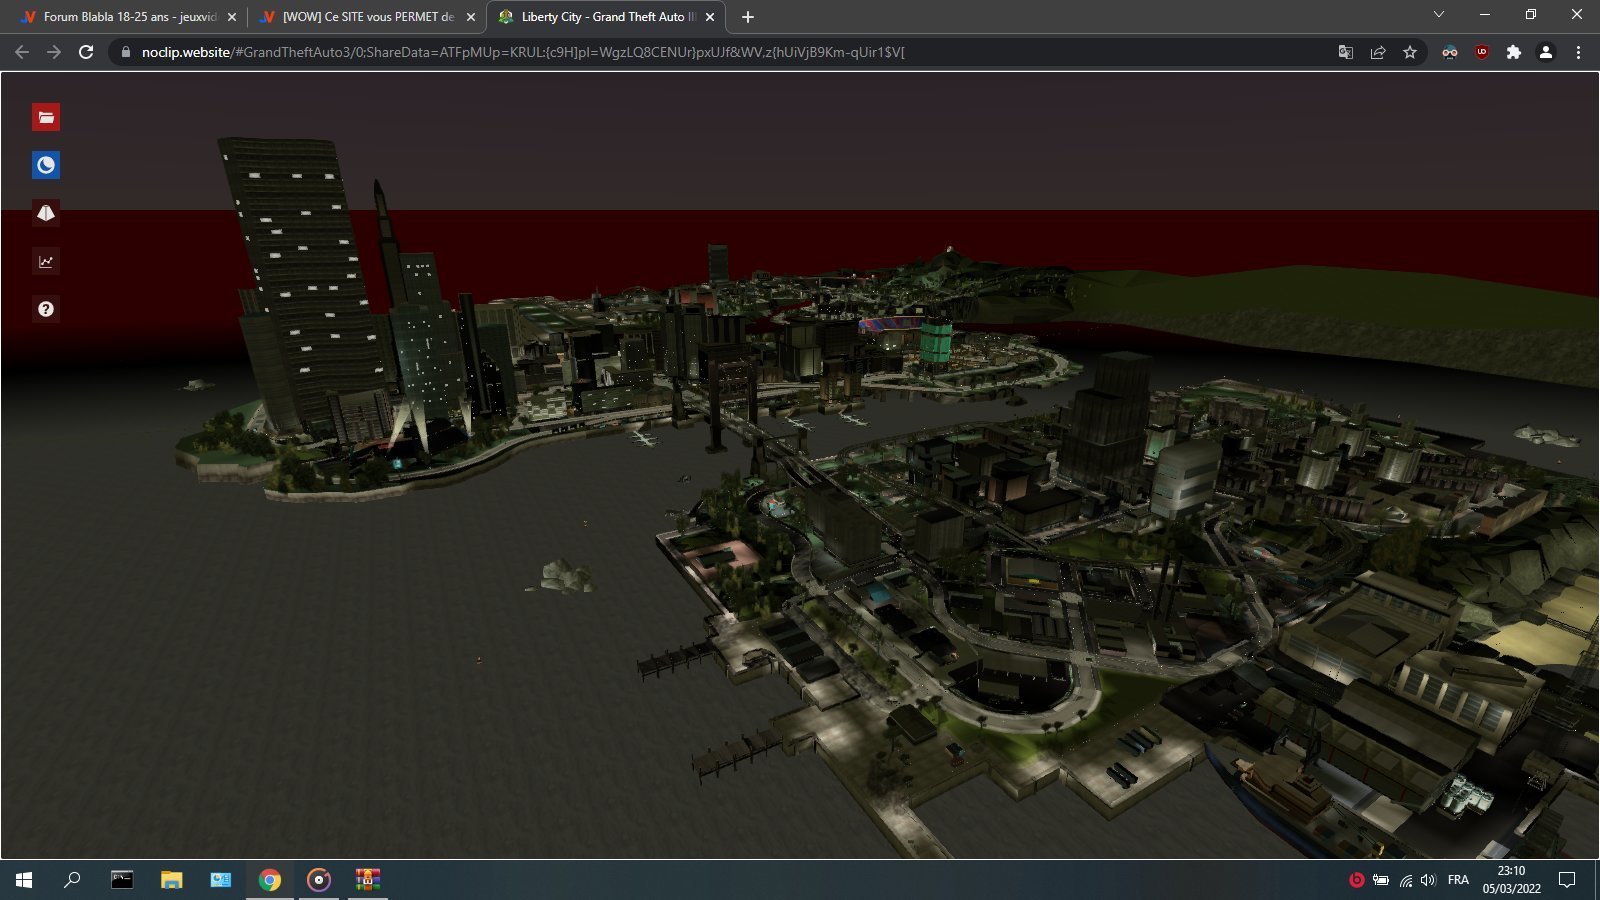Viewport: 1600px width, 900px height.
Task: Select the Liberty City Grand Theft Auto tab
Action: pyautogui.click(x=607, y=17)
